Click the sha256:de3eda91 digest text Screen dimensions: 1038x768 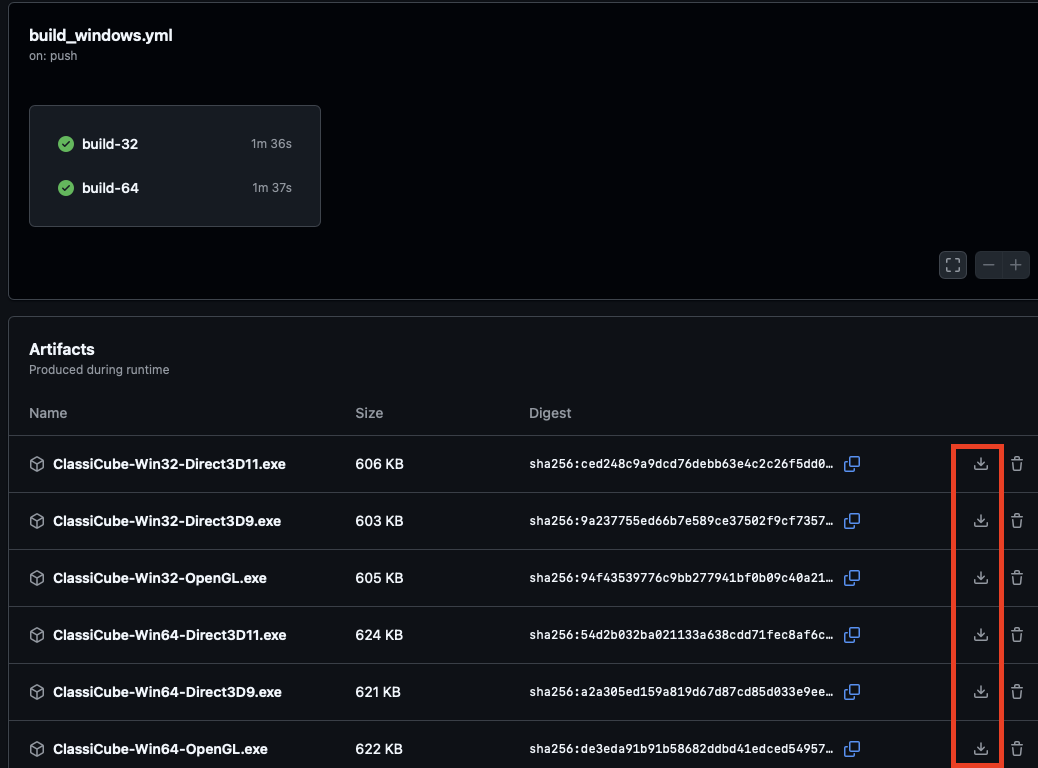[x=681, y=749]
